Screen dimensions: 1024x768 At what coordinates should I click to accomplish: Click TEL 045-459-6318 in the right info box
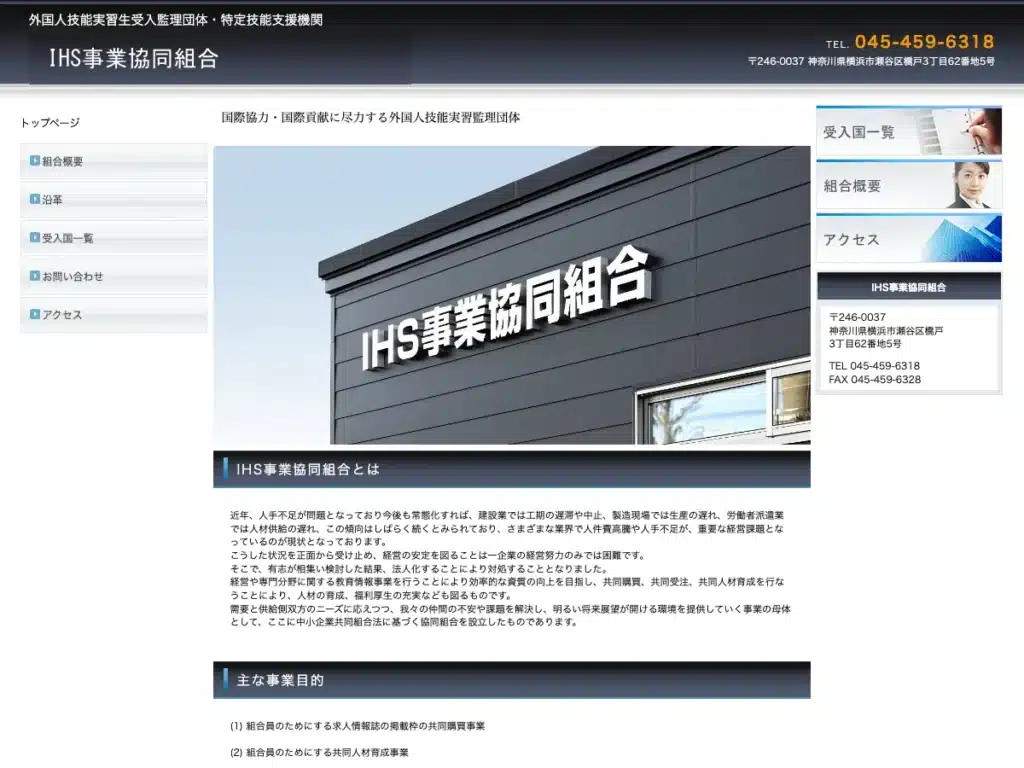874,366
